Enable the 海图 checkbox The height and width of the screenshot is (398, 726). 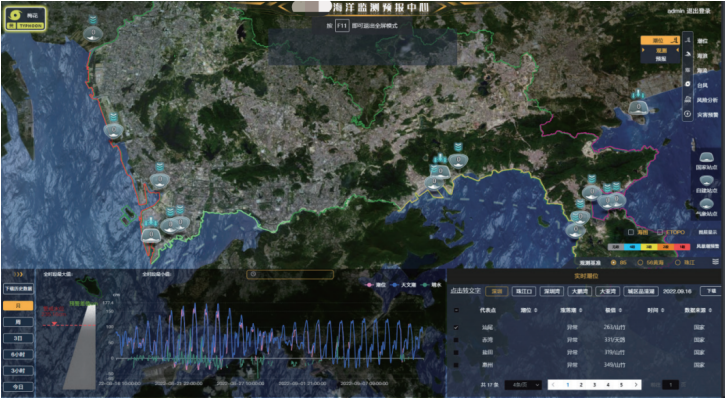631,232
